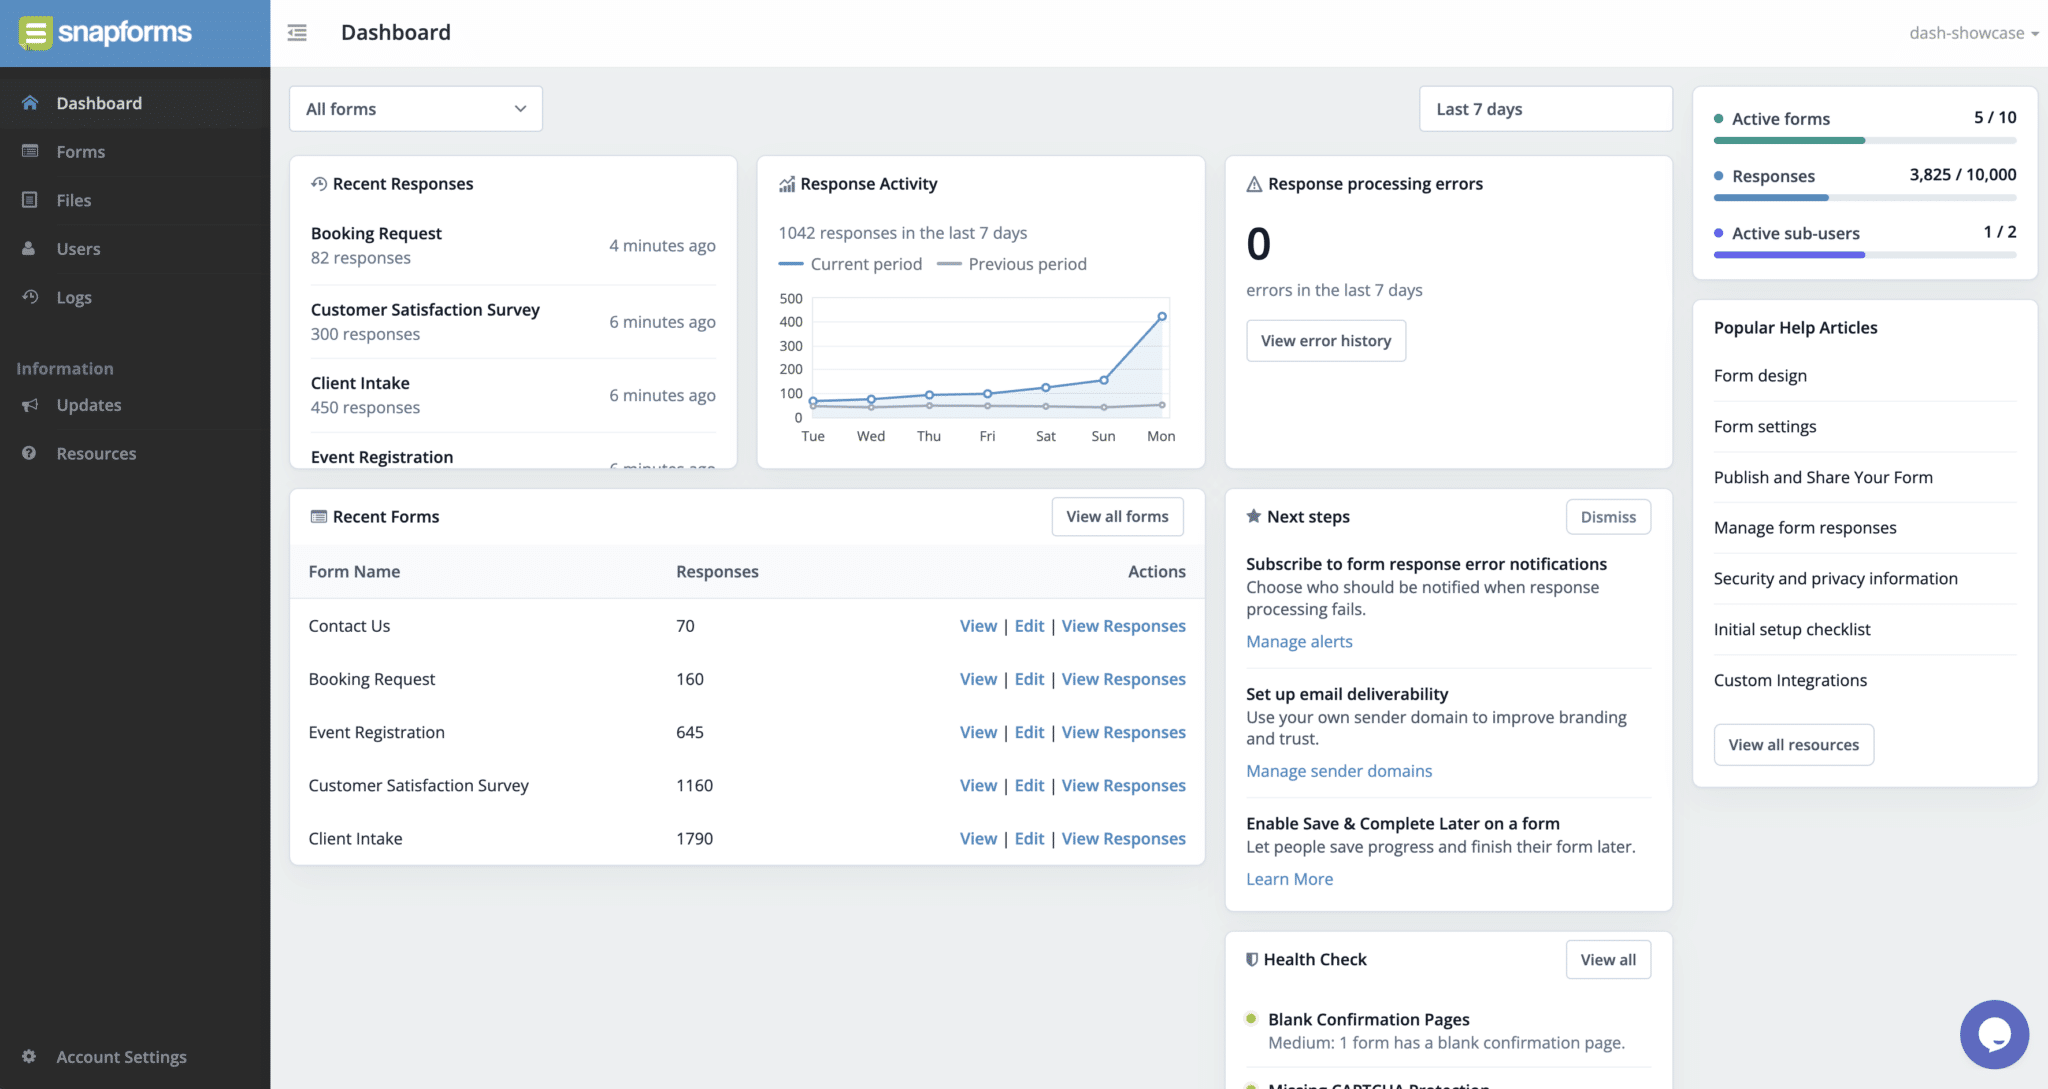2048x1089 pixels.
Task: Click the Recent Responses history icon
Action: coord(319,184)
